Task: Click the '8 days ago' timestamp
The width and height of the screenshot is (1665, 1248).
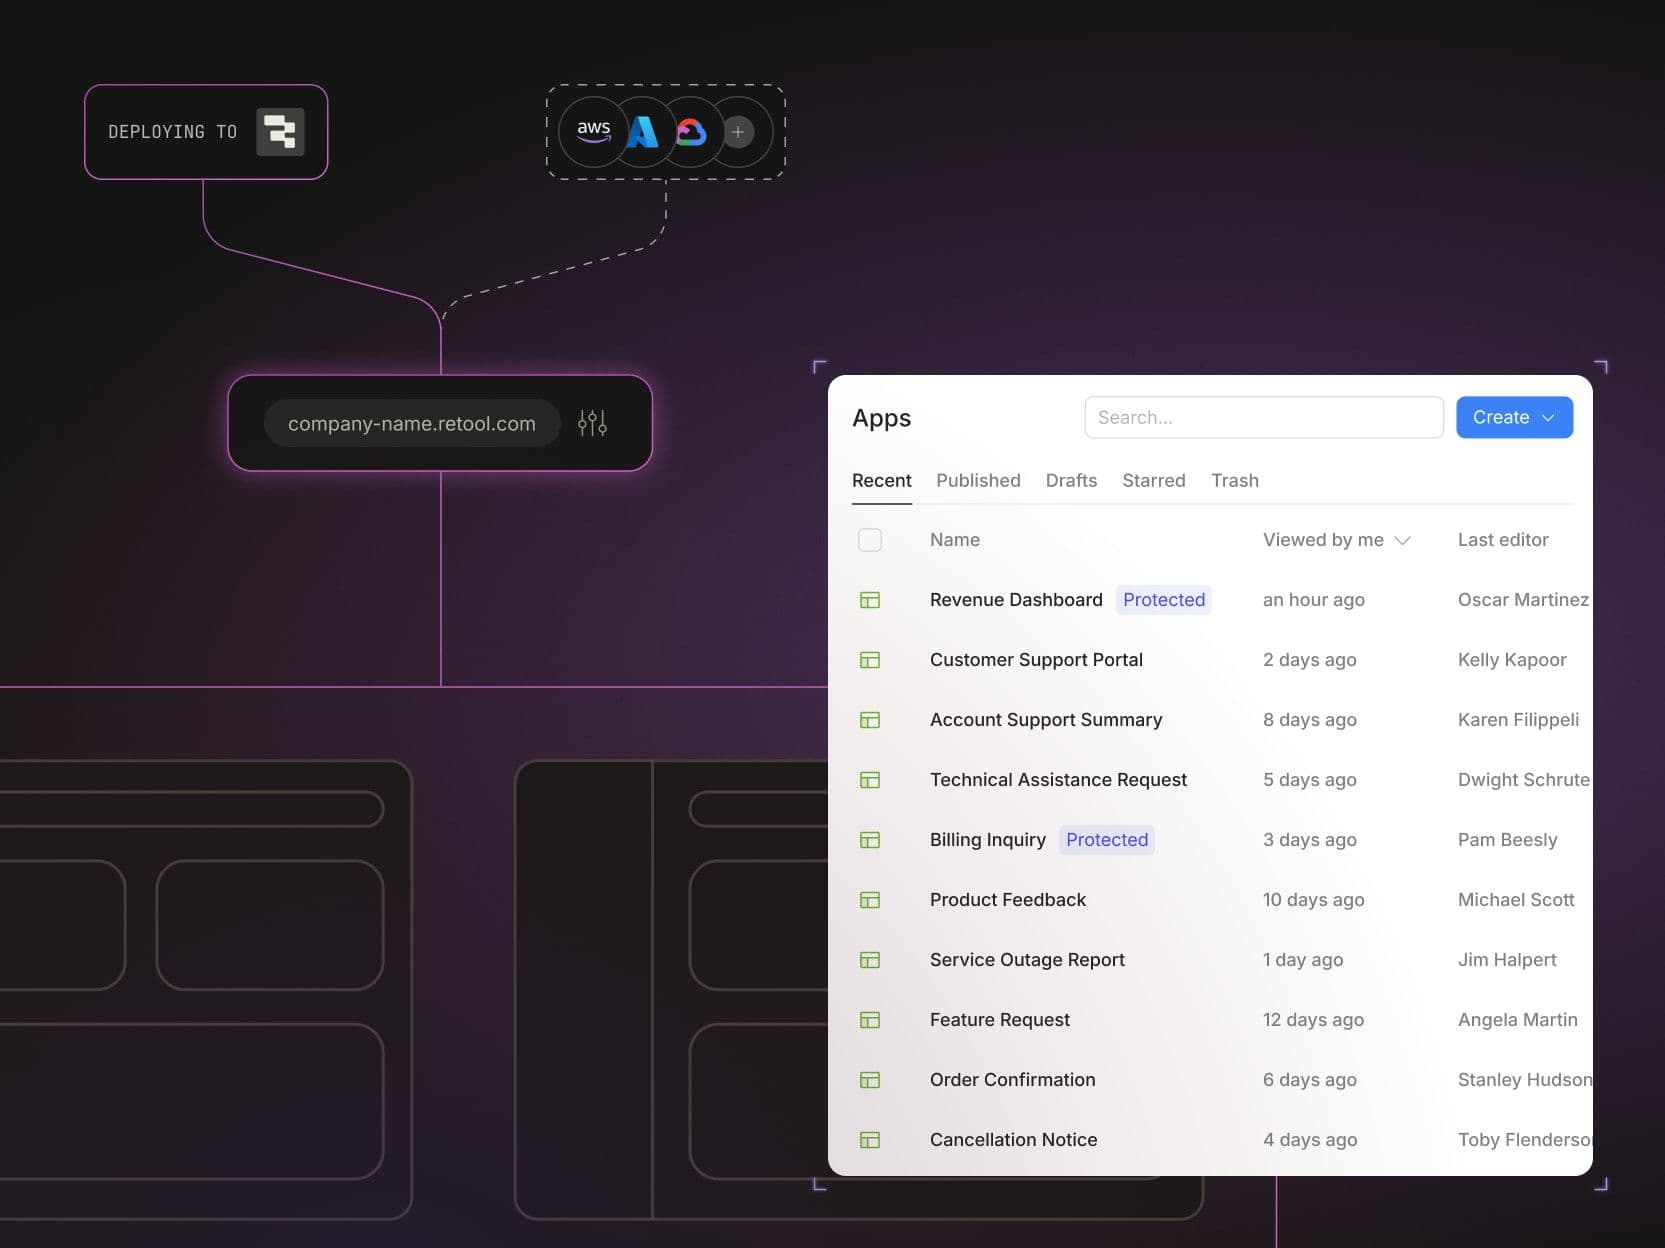Action: click(x=1310, y=720)
